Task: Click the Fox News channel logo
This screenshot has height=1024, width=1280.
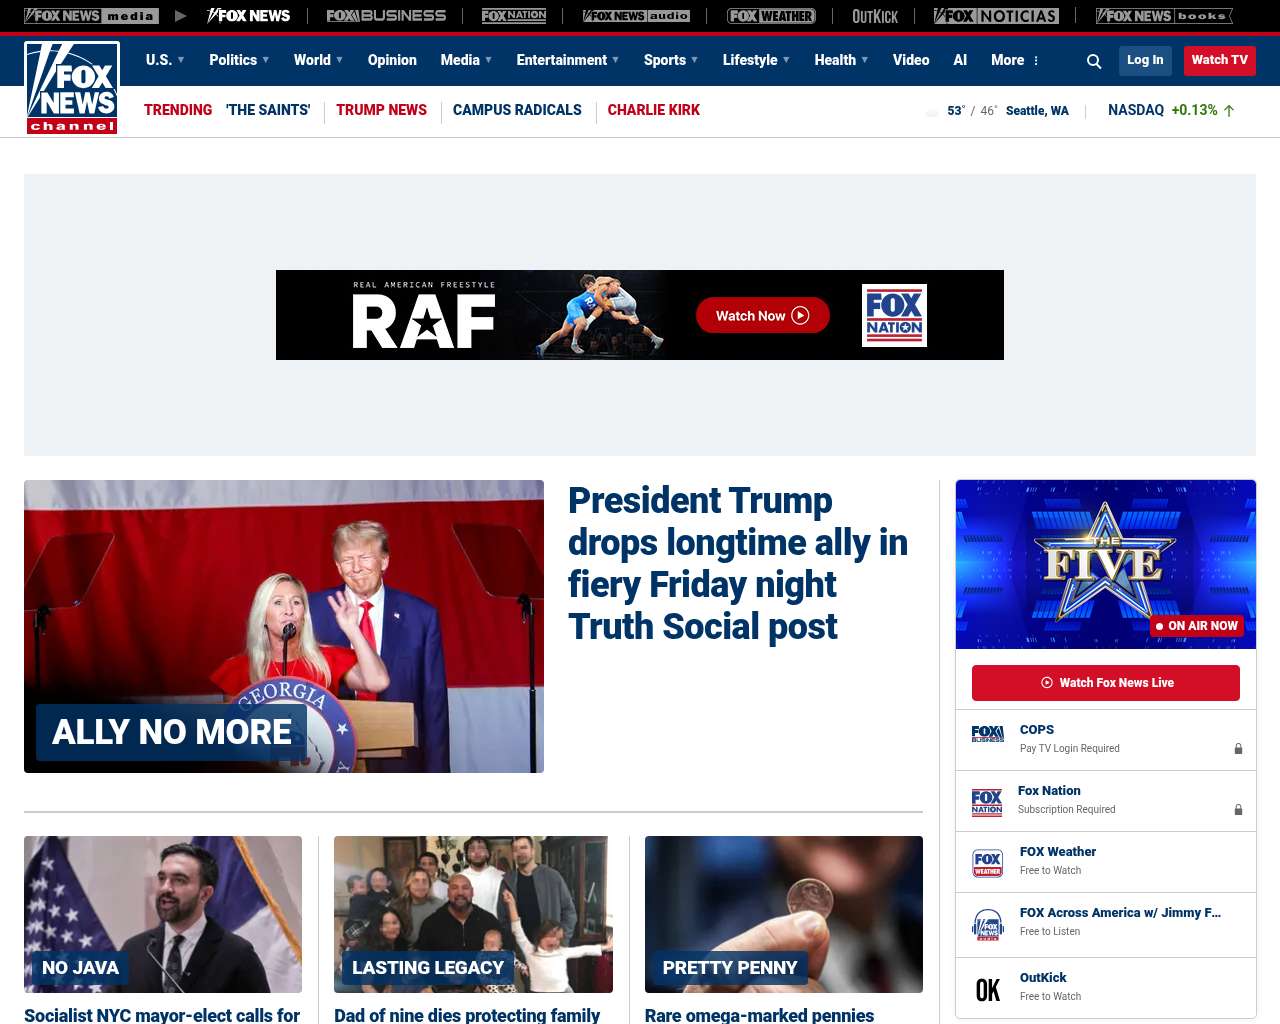Action: [72, 88]
